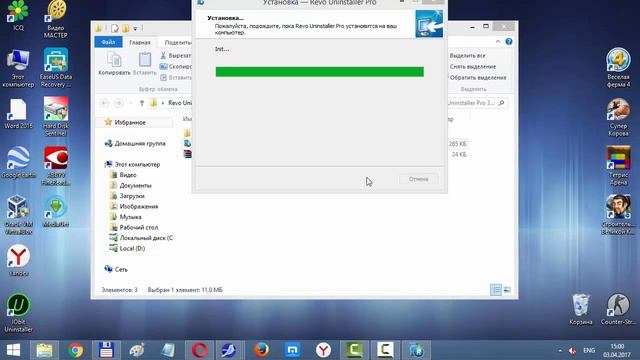Select the Google Earth desktop icon

[x=18, y=162]
